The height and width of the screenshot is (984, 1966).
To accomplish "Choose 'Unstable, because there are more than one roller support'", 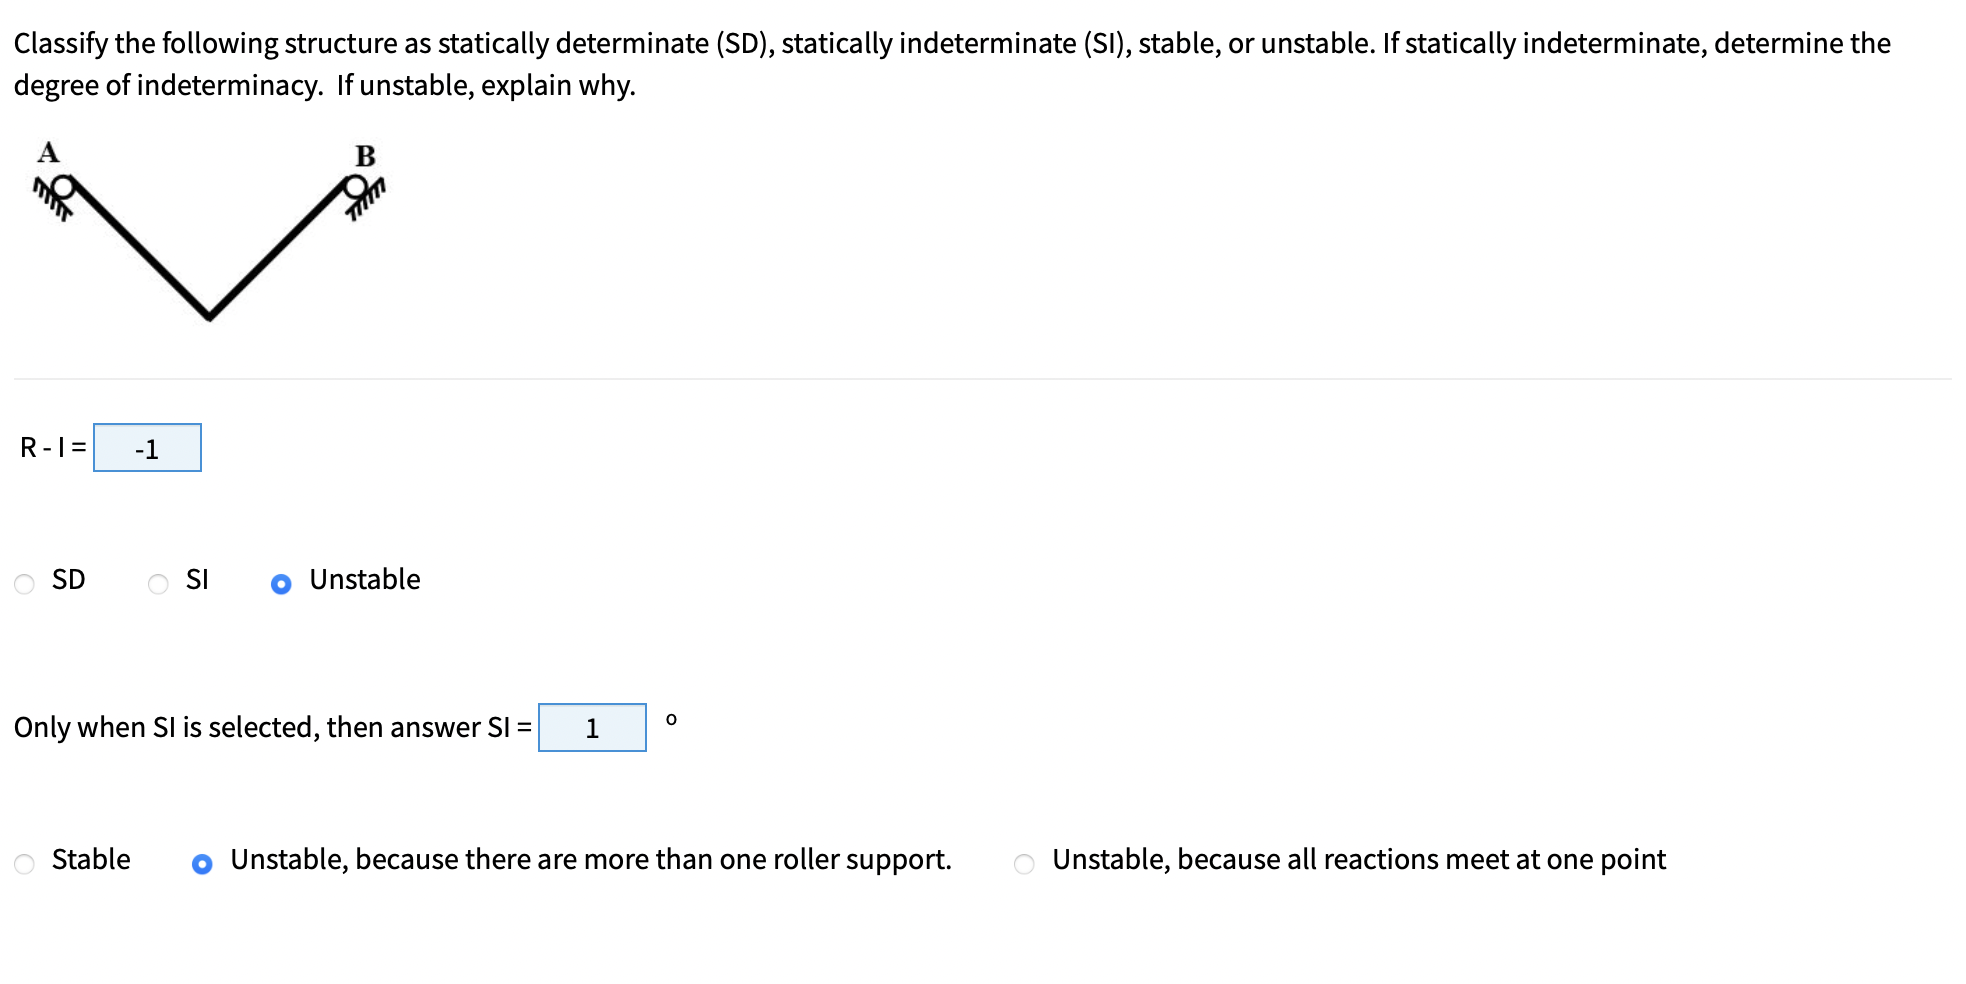I will point(202,861).
